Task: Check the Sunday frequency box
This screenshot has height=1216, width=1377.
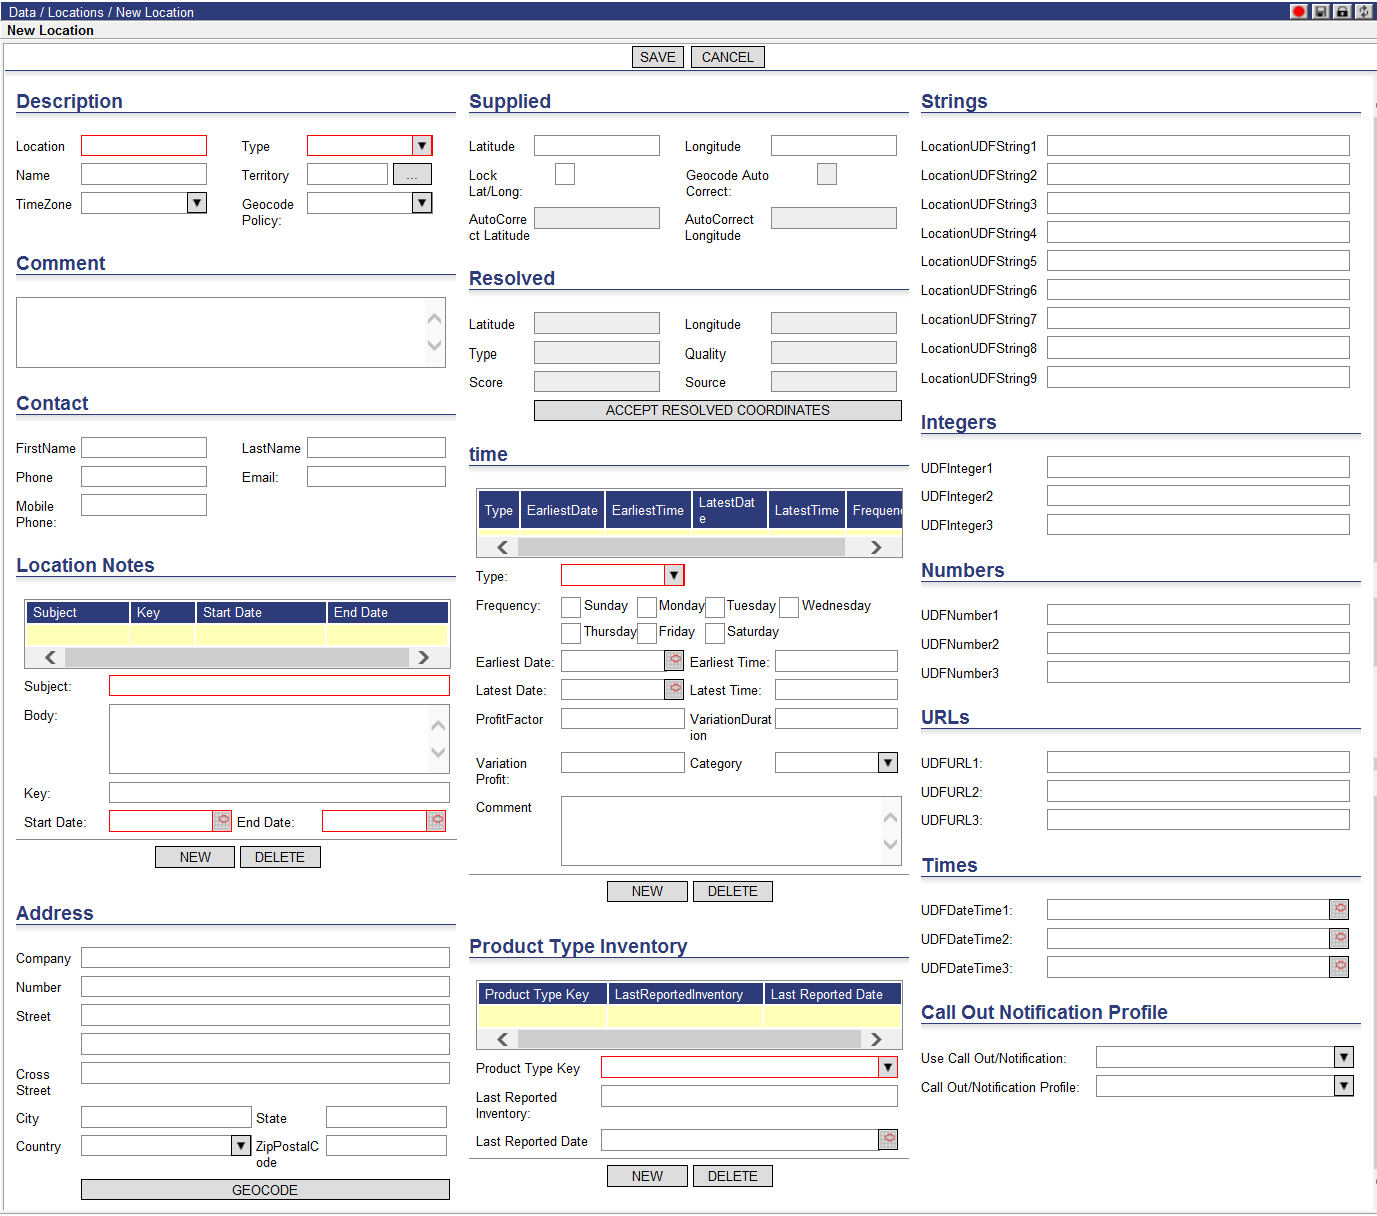Action: [x=571, y=607]
